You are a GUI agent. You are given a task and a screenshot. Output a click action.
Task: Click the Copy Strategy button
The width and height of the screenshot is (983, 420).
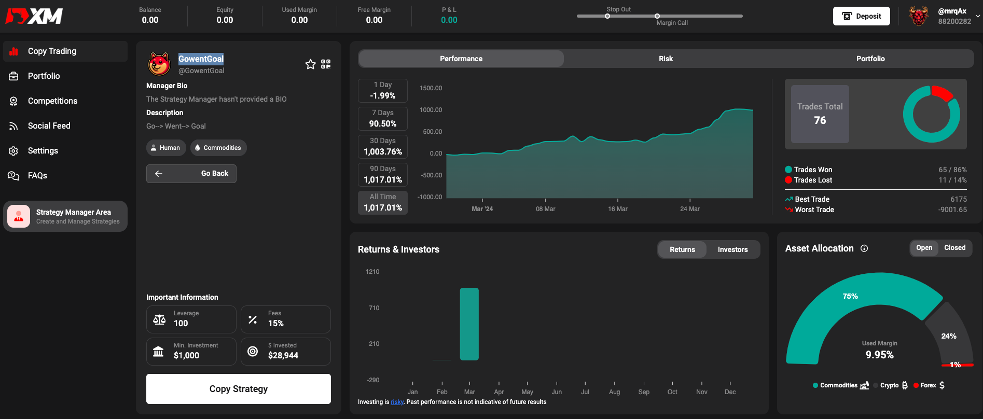tap(238, 389)
